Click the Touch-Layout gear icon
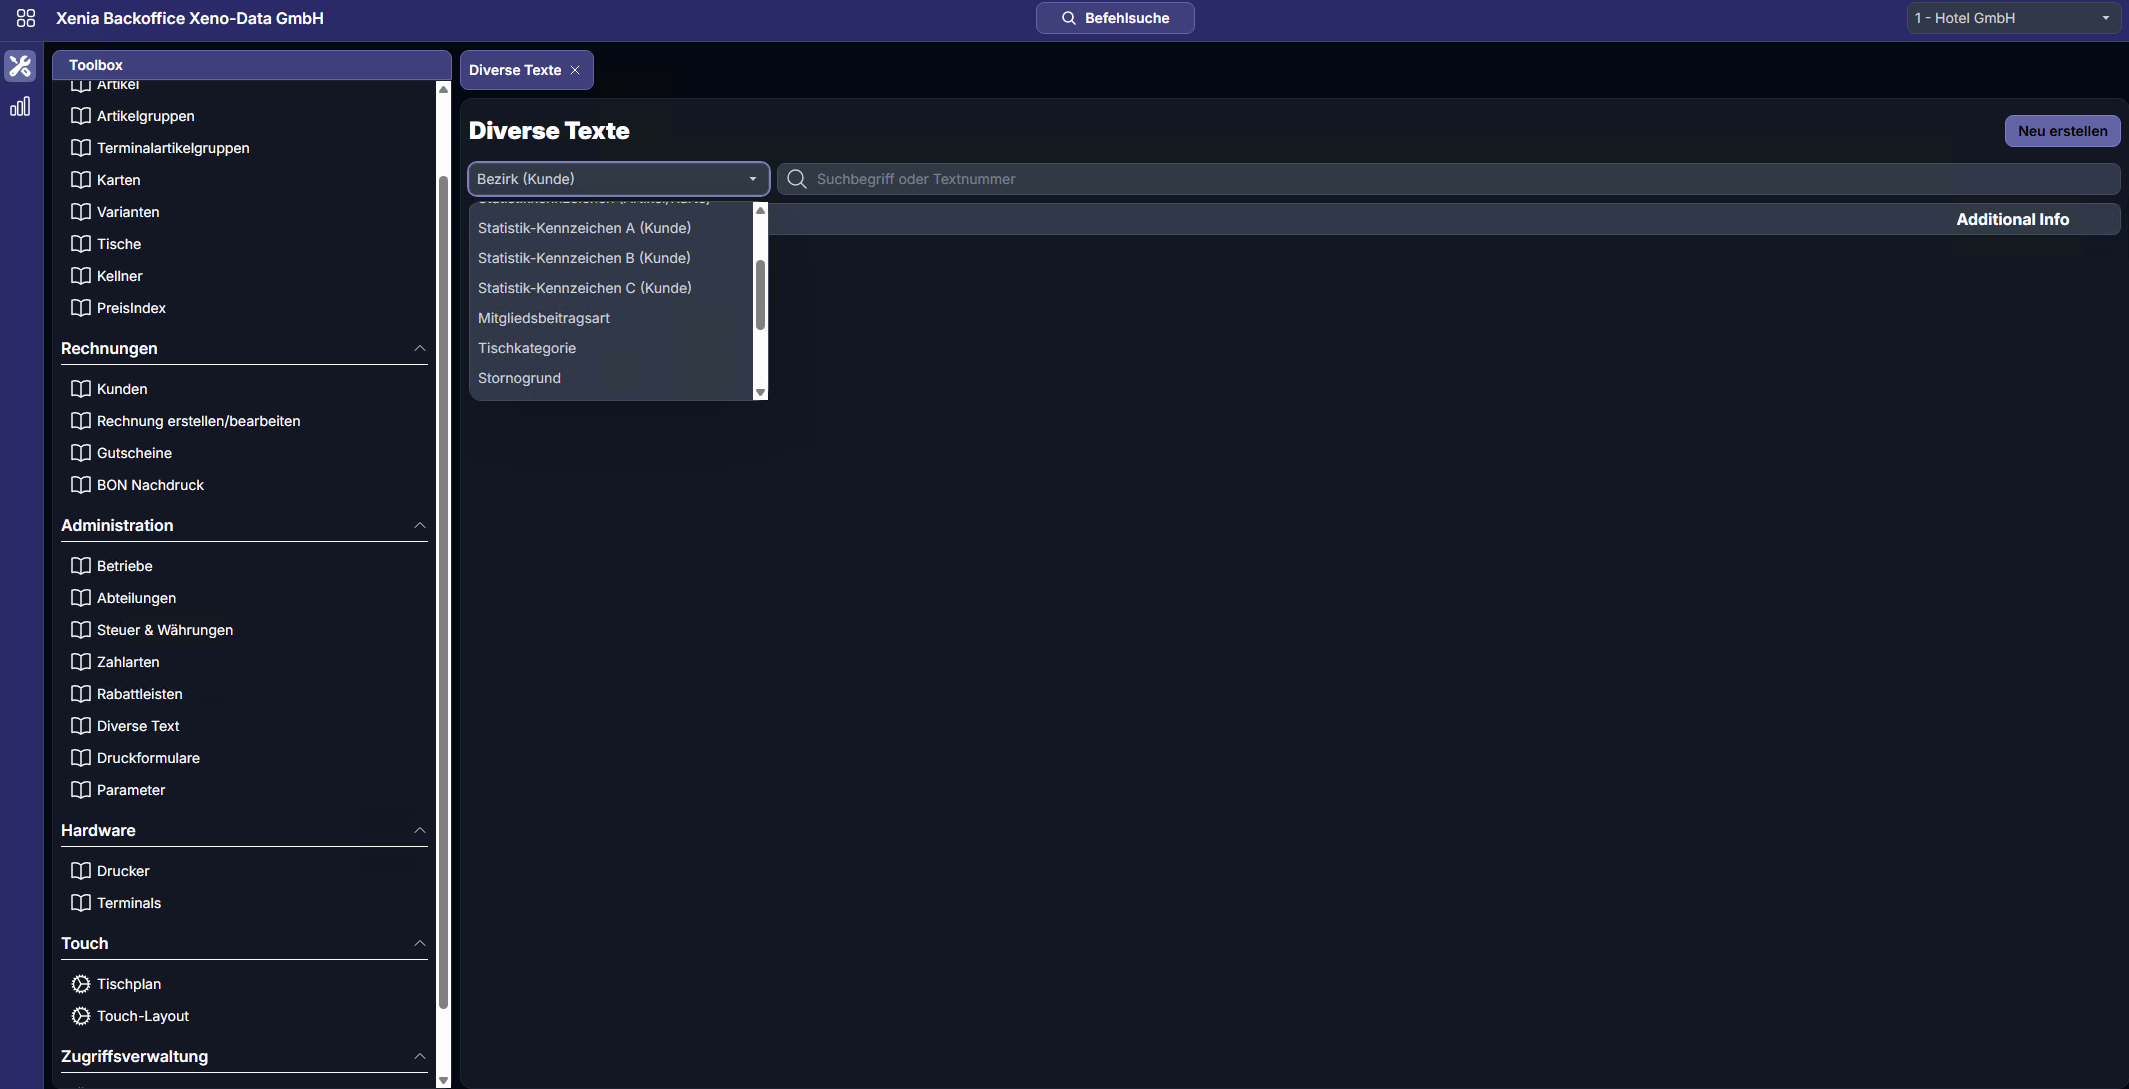 (81, 1016)
